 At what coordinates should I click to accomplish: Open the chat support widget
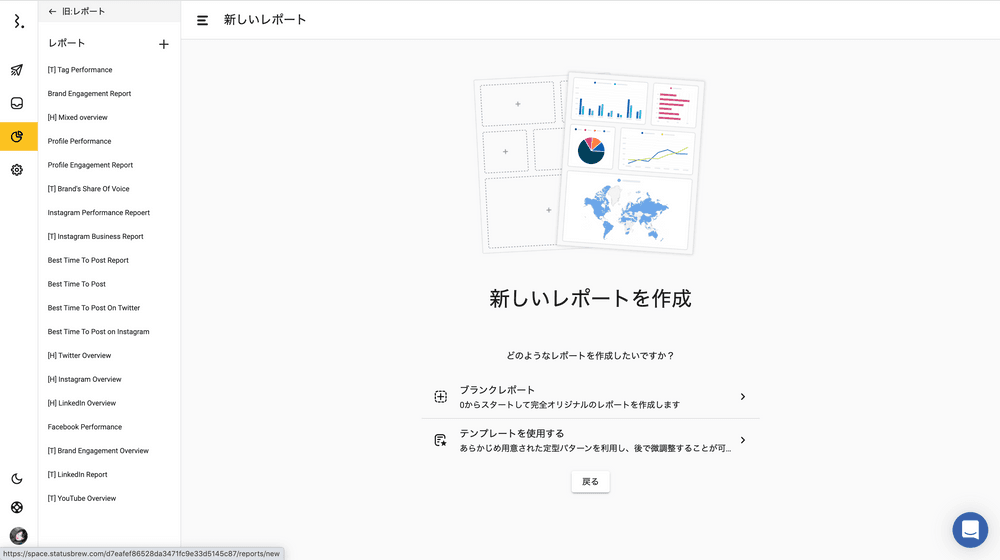point(969,530)
